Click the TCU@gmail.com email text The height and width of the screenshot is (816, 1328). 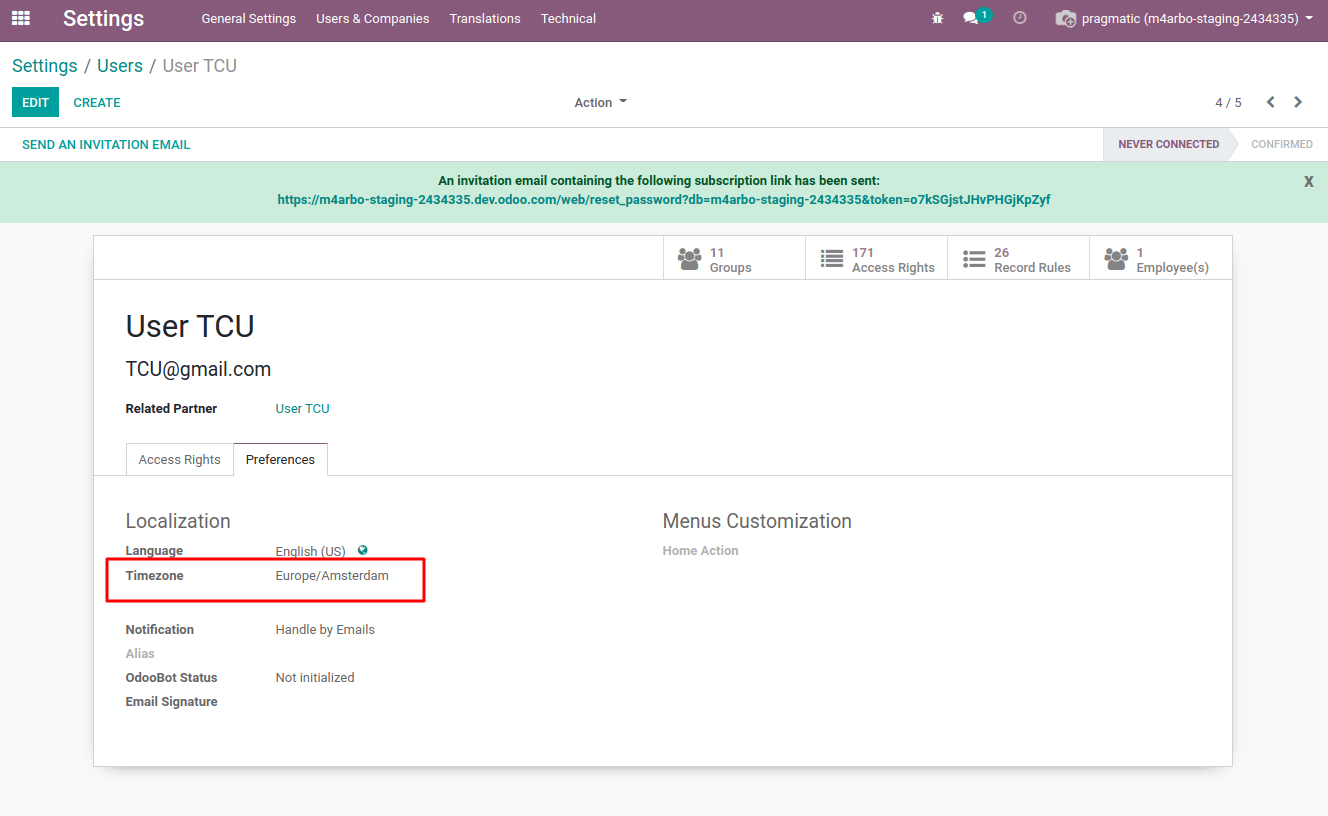[x=198, y=369]
